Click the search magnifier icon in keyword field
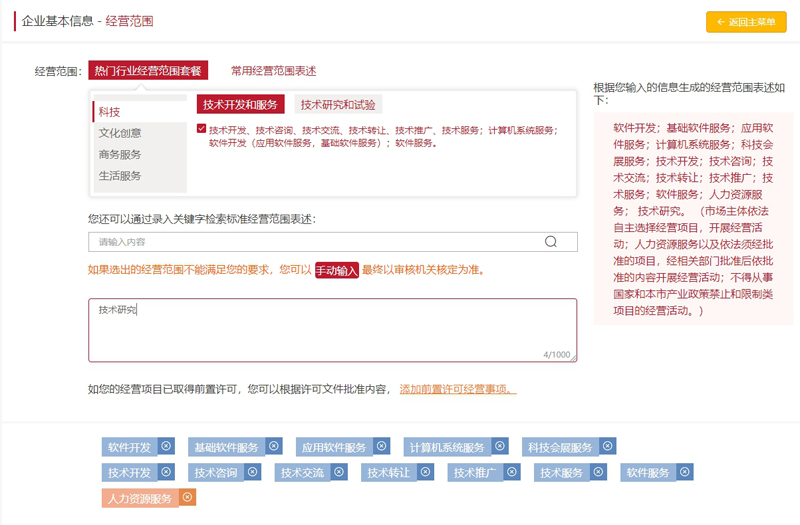Screen dimensions: 800x525 551,242
